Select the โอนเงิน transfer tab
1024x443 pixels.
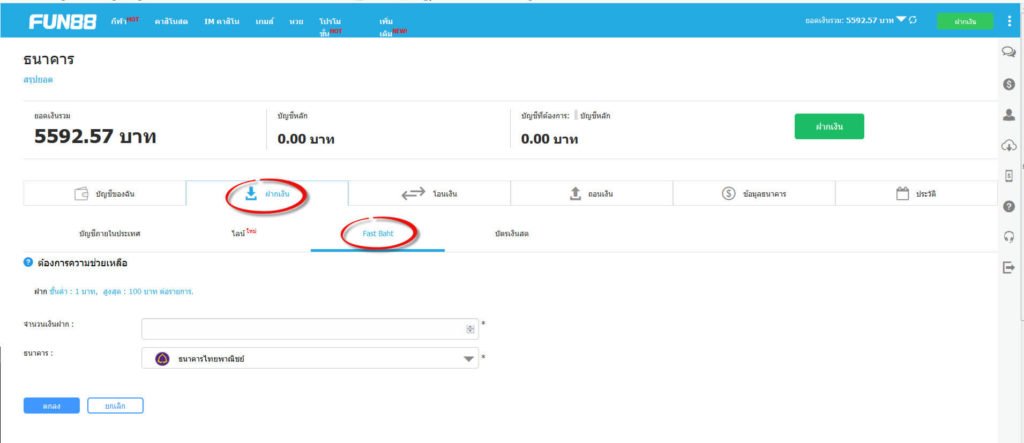pos(429,194)
